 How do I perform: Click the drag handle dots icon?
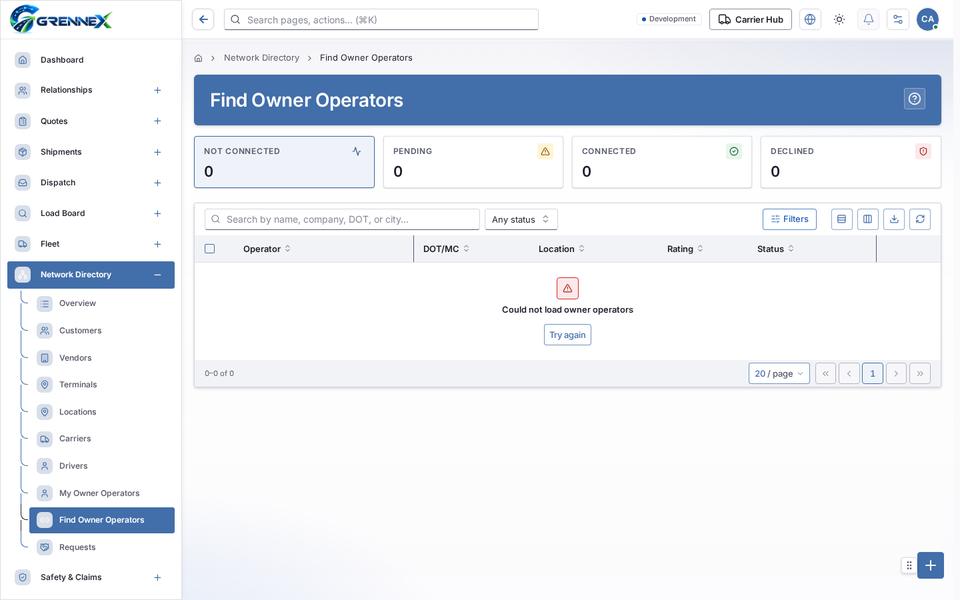coord(909,565)
